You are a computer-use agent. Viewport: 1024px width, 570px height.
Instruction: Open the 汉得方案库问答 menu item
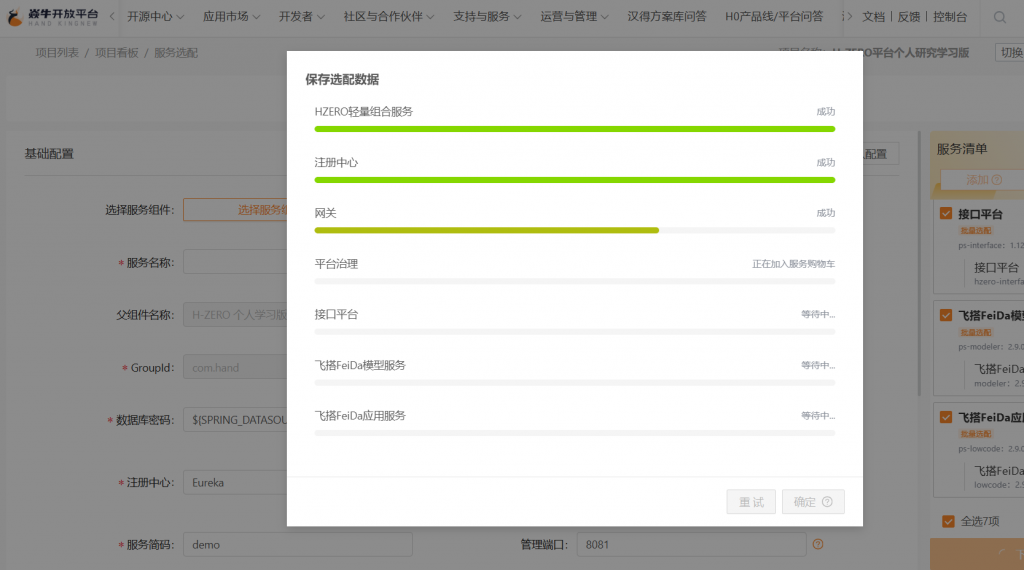coord(666,17)
